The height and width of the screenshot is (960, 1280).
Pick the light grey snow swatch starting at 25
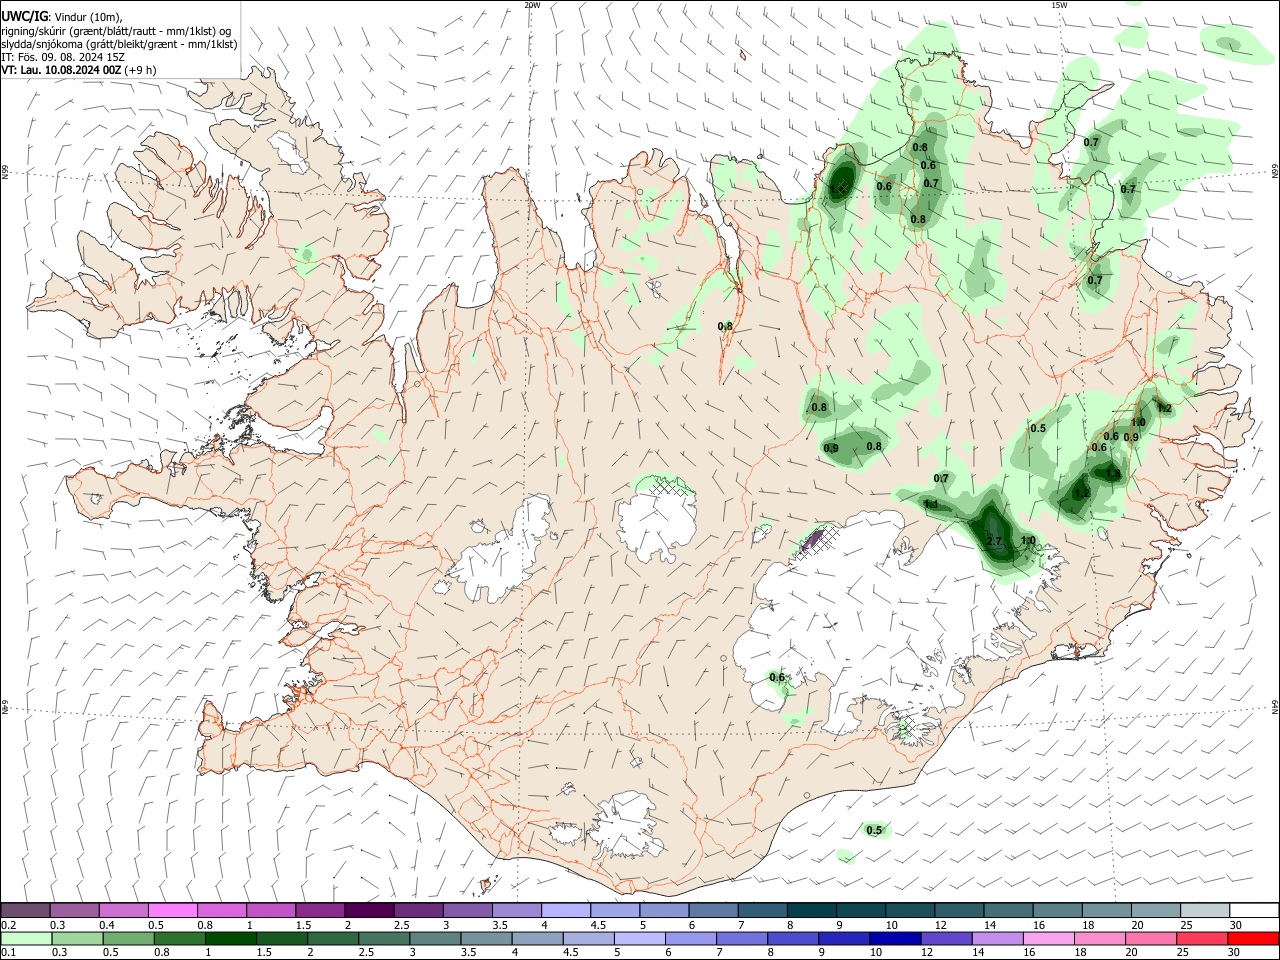click(x=1204, y=910)
